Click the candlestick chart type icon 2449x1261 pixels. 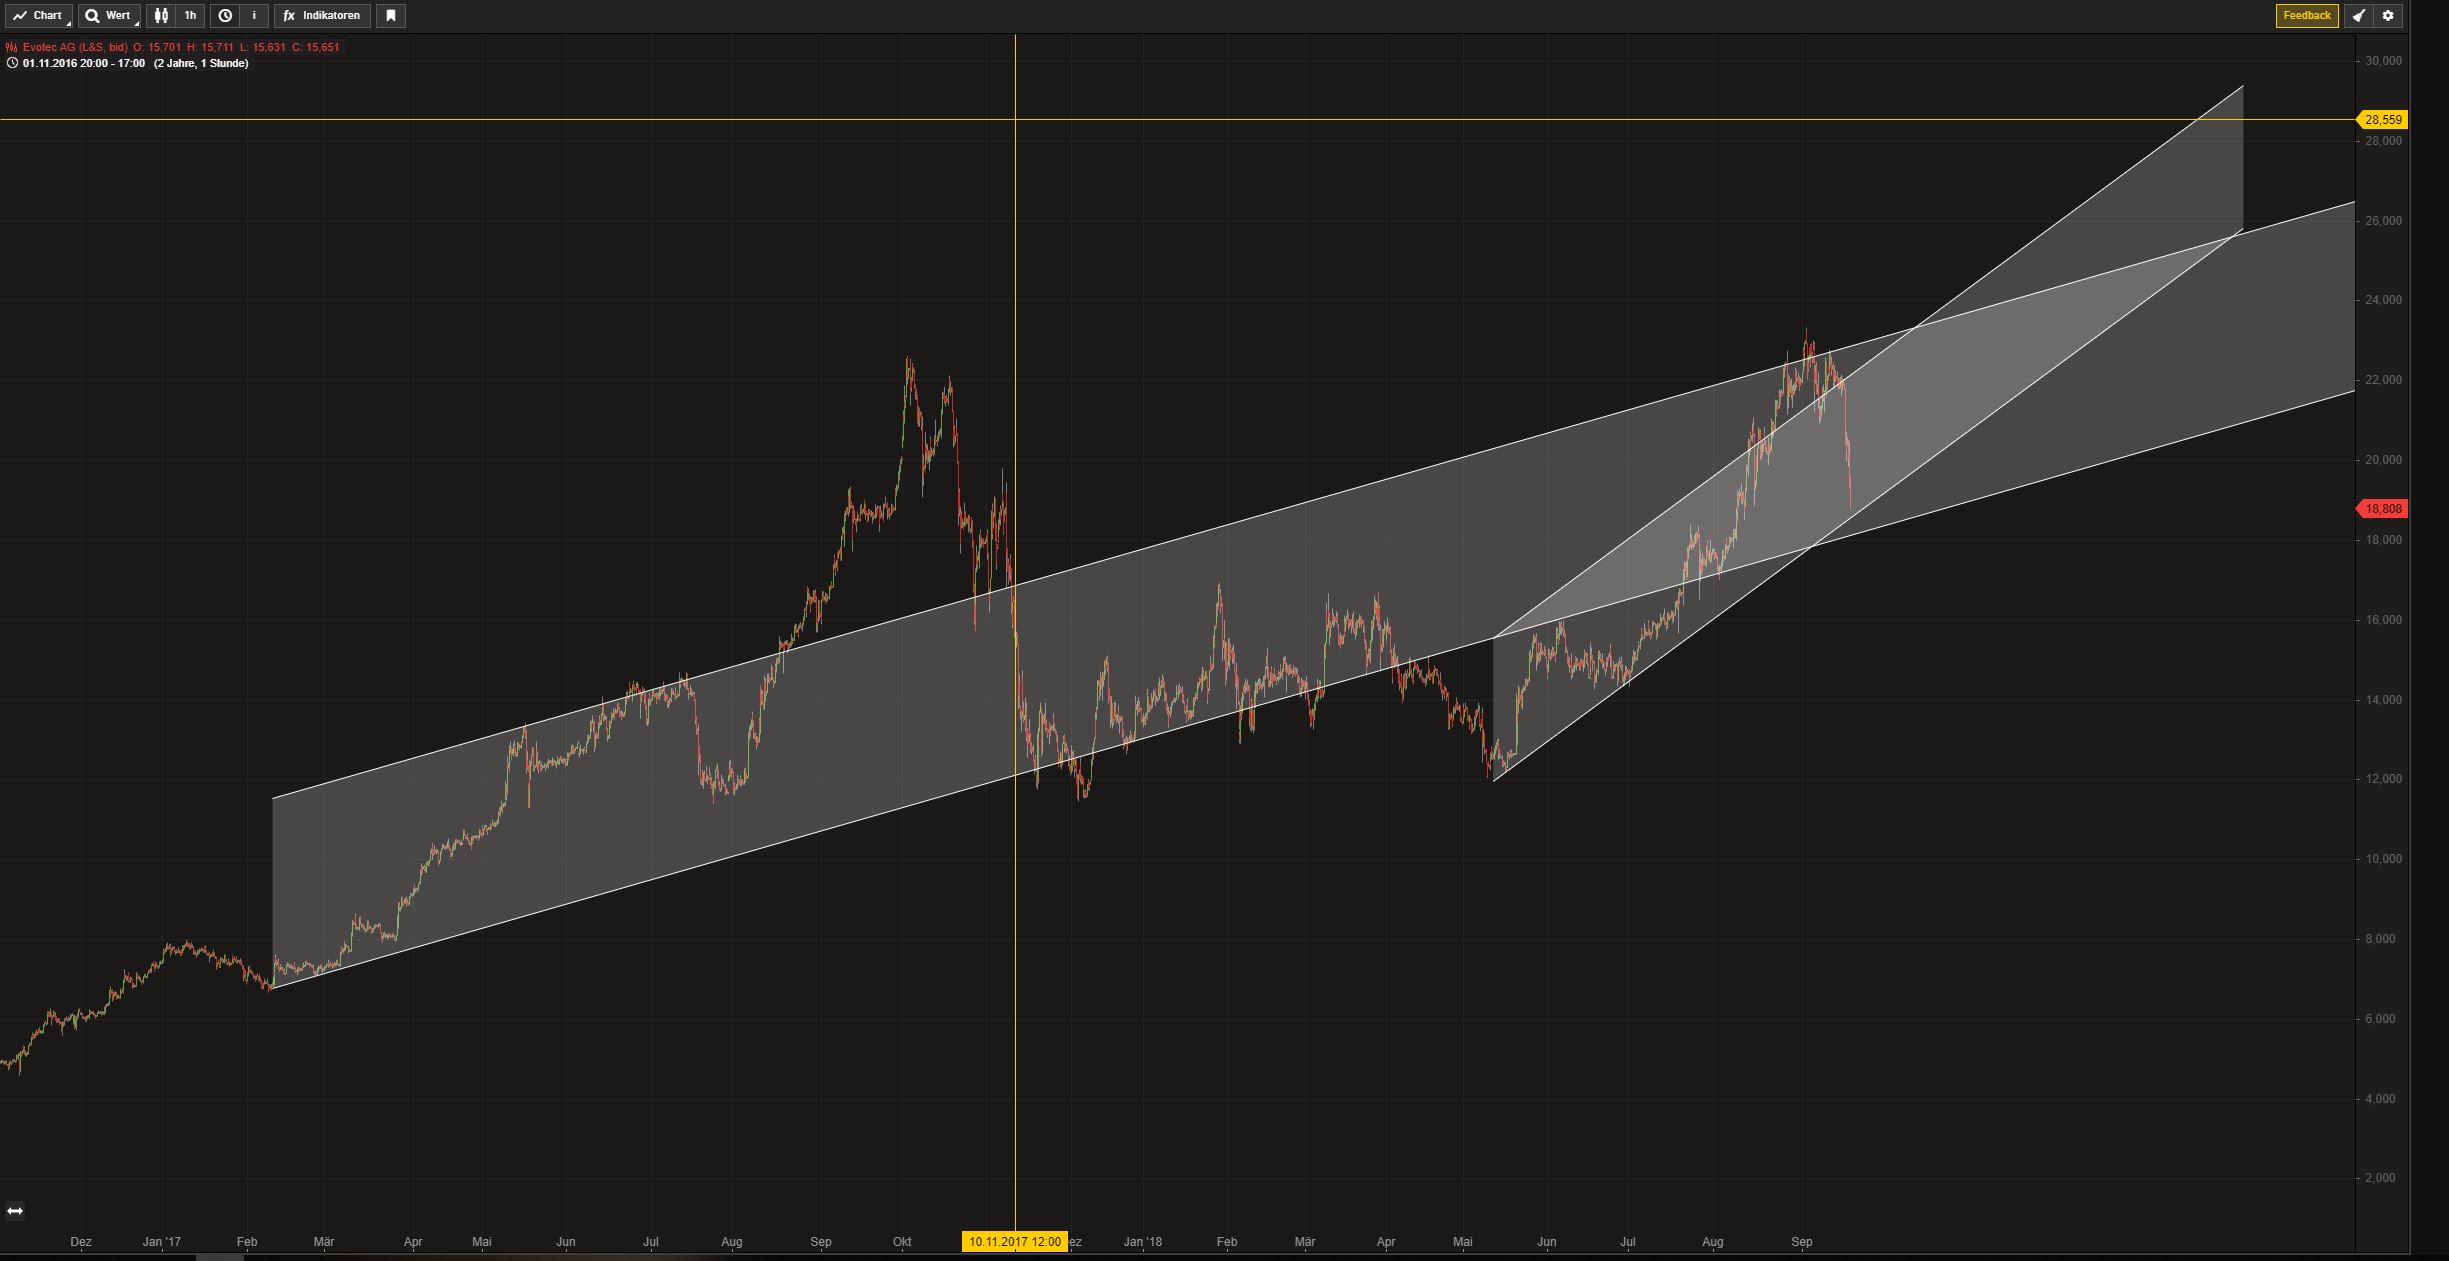(x=161, y=16)
